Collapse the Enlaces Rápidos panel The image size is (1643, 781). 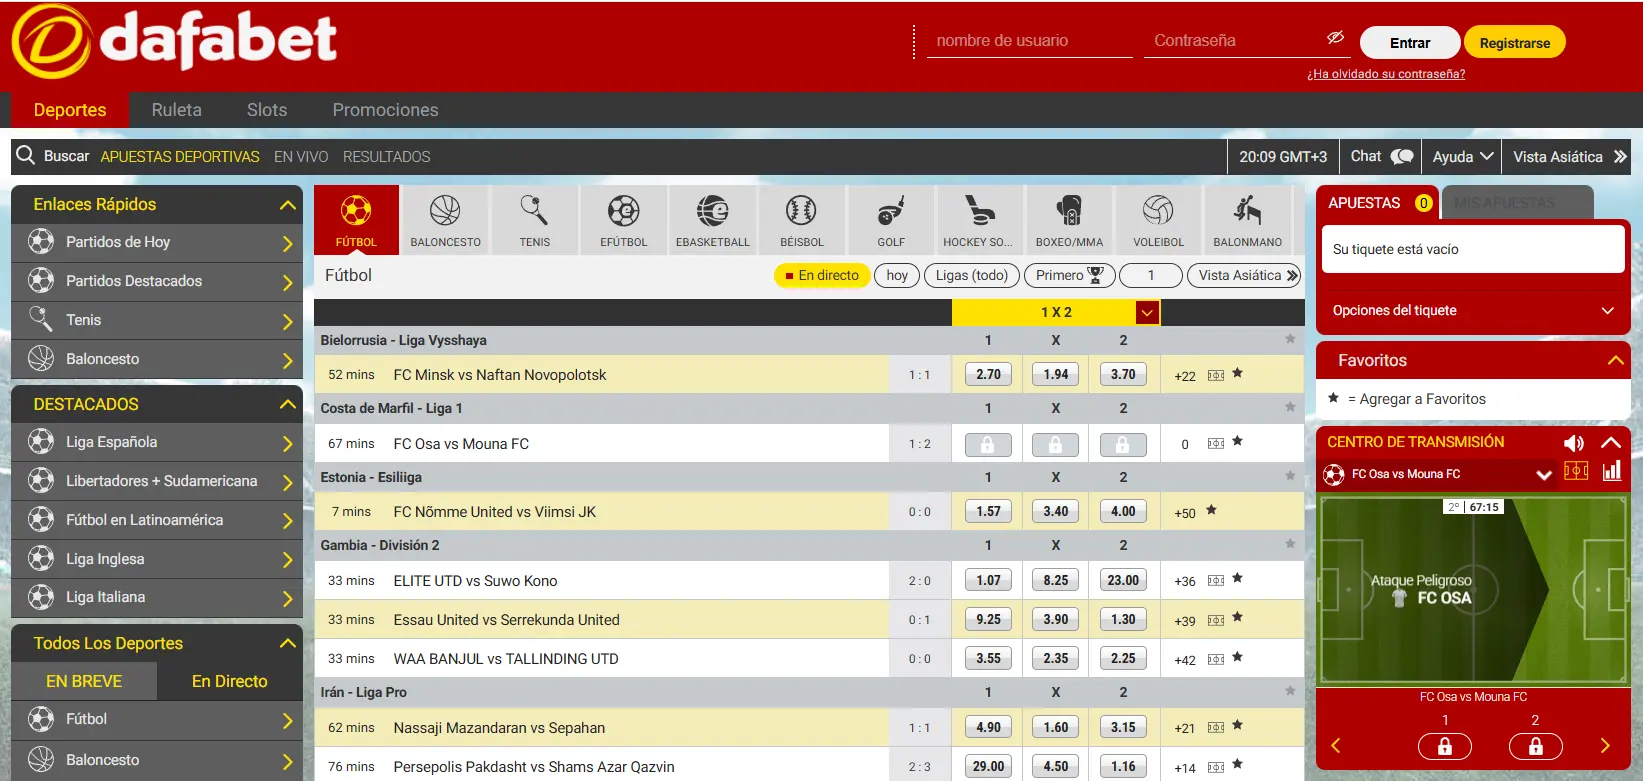tap(288, 205)
